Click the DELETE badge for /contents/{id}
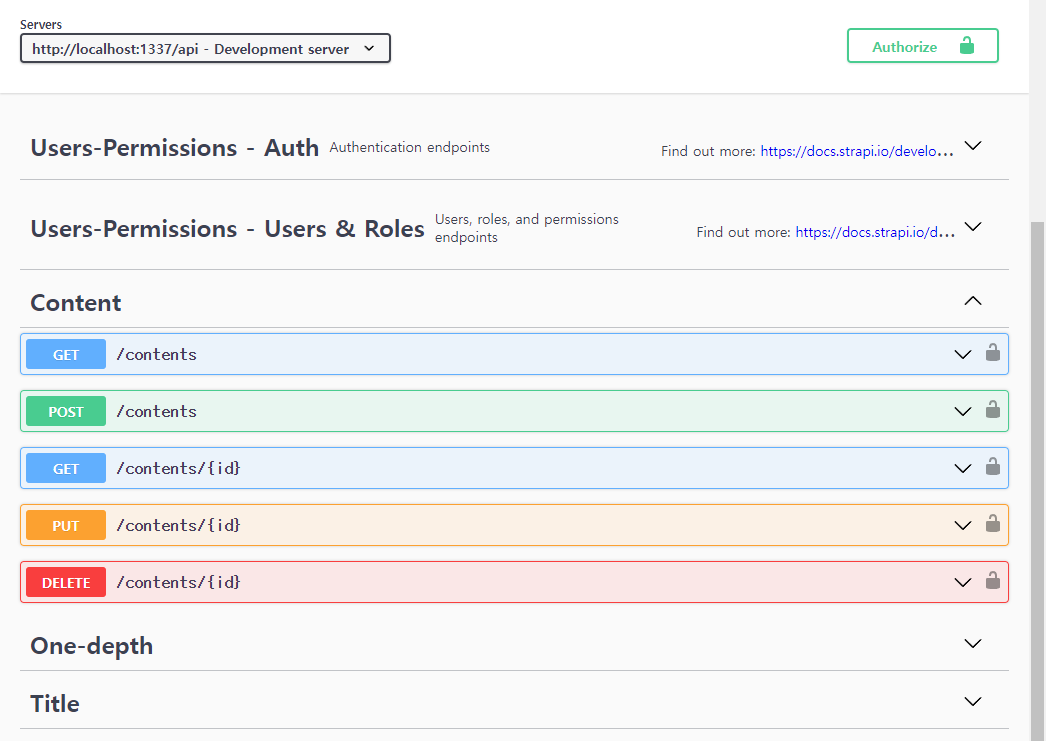This screenshot has width=1046, height=741. (x=66, y=582)
